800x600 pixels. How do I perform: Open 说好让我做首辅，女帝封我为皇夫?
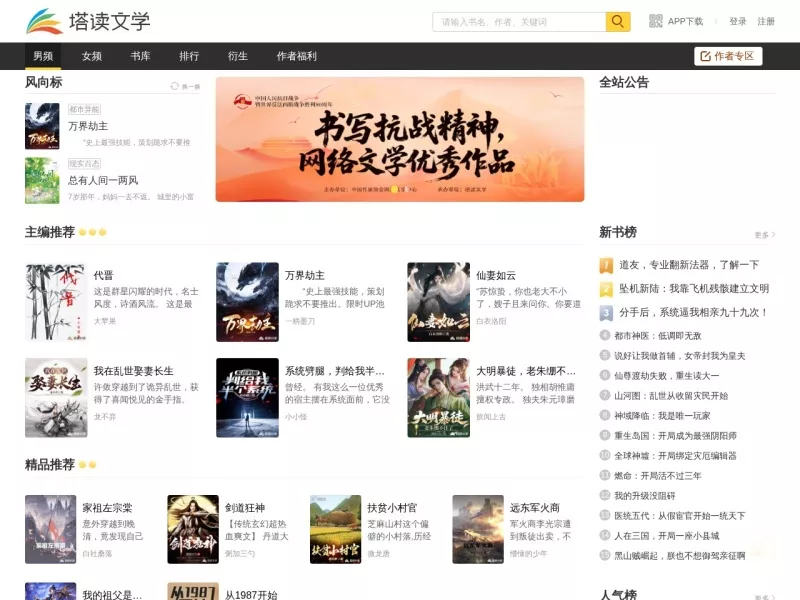[x=680, y=356]
